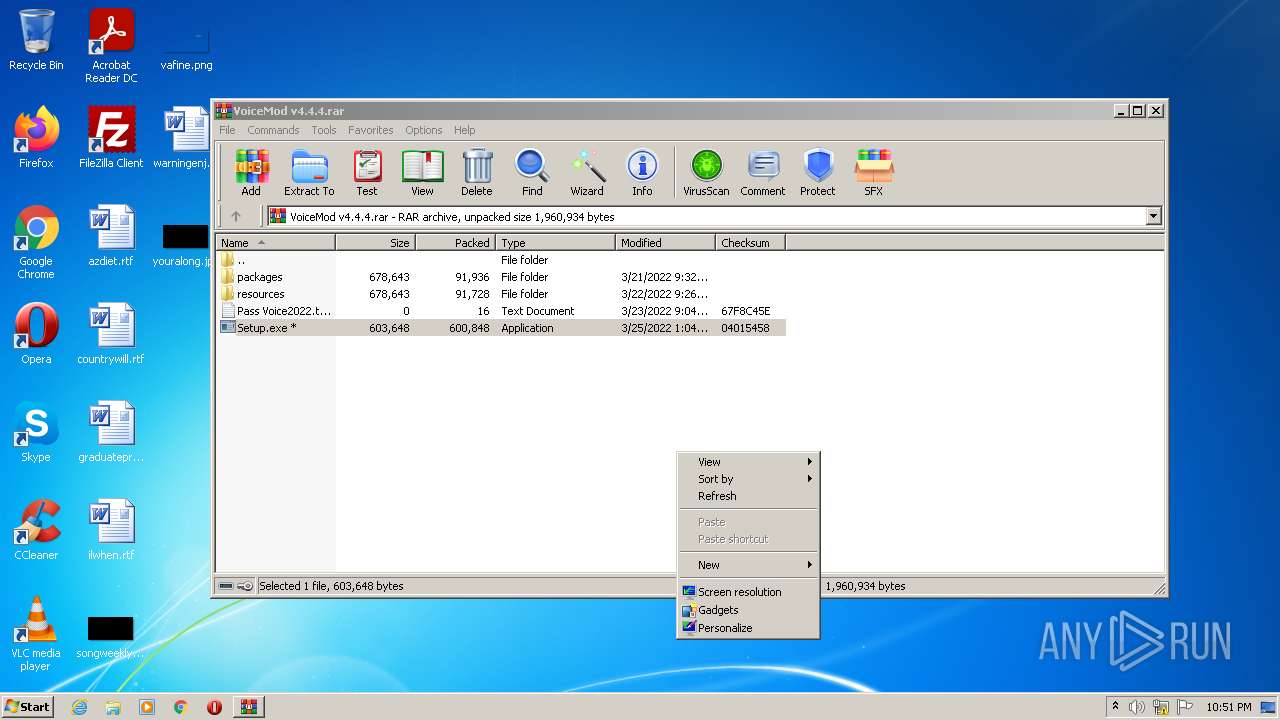This screenshot has width=1280, height=720.
Task: Click the volume speaker tray icon
Action: tap(1137, 707)
